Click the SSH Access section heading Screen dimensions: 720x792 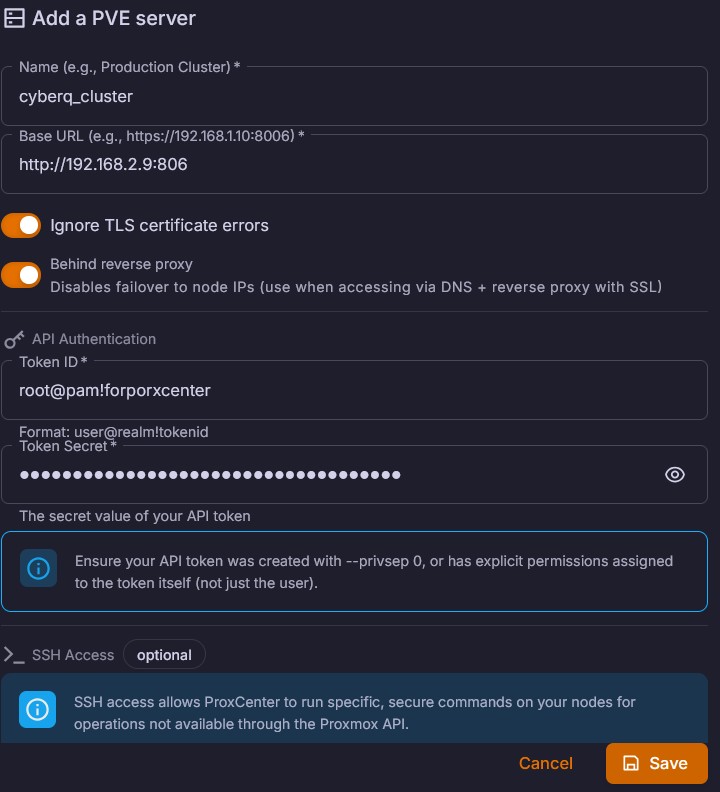tap(73, 655)
